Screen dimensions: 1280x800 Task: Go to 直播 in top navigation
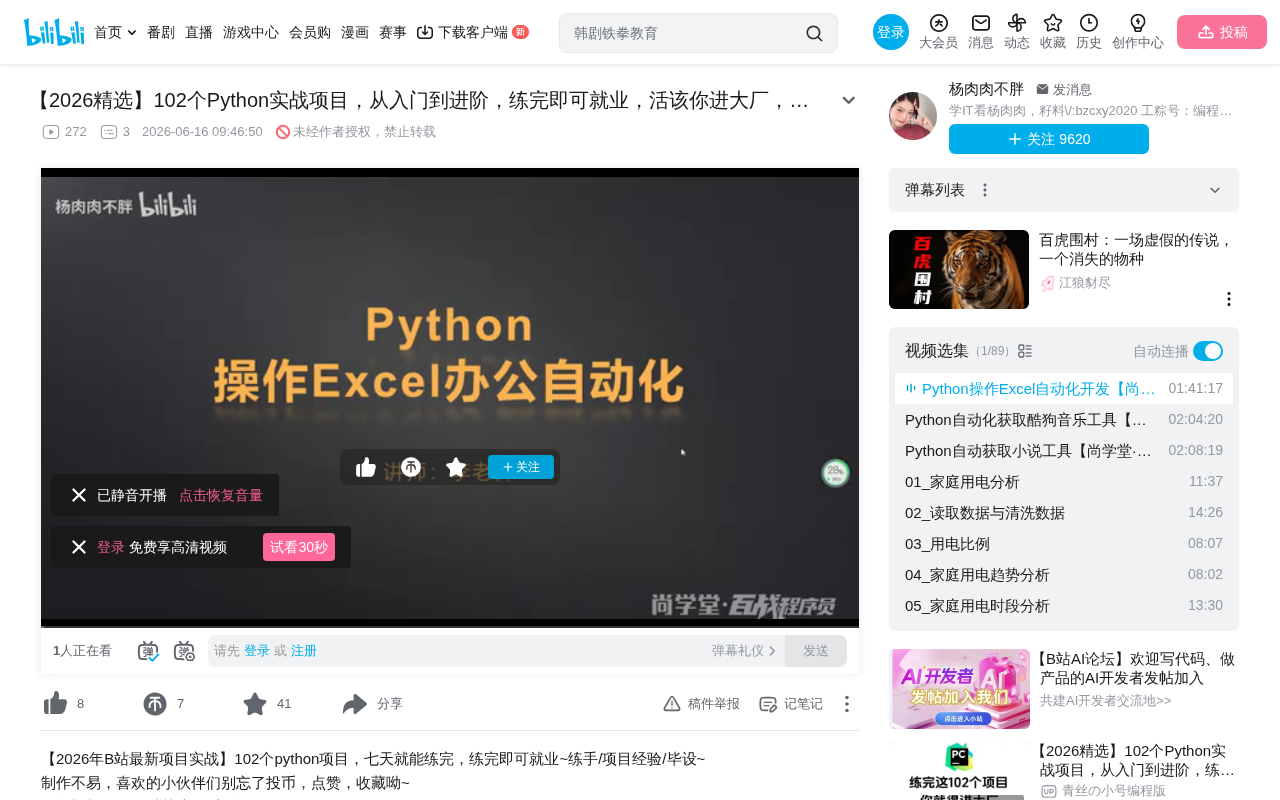click(x=199, y=32)
